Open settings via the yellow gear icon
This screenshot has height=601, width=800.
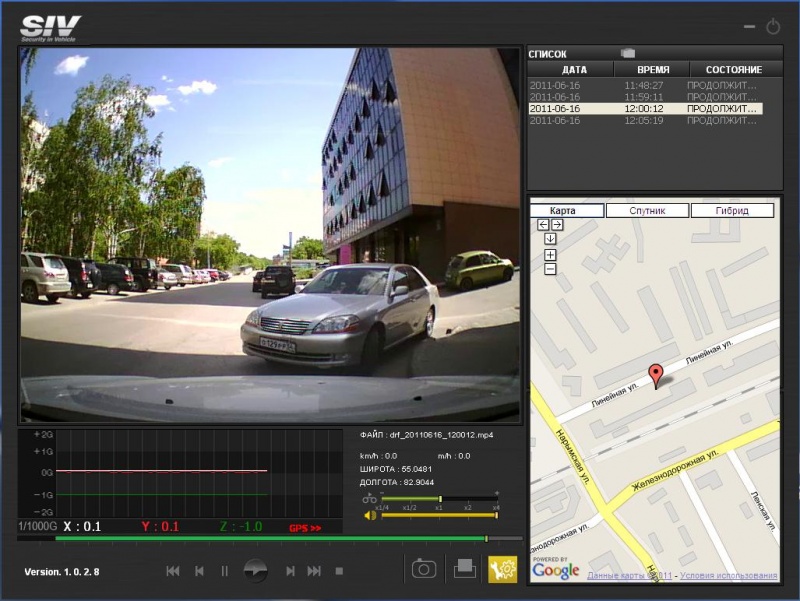click(502, 569)
